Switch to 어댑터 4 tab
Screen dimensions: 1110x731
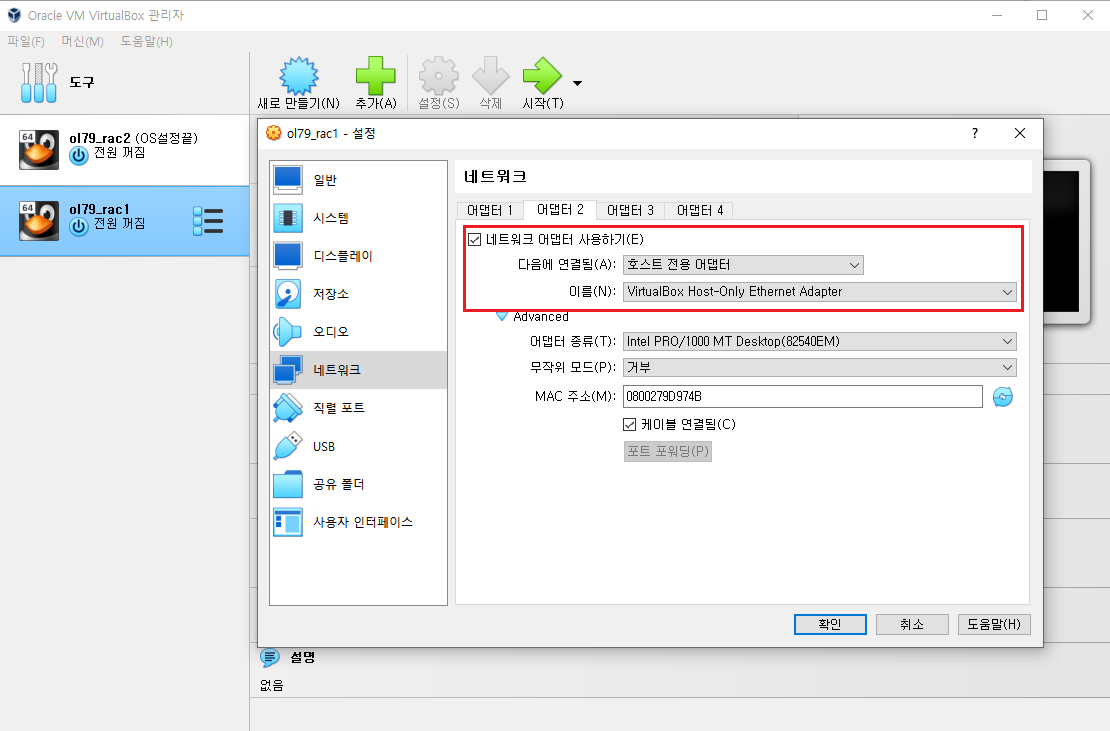pyautogui.click(x=700, y=210)
